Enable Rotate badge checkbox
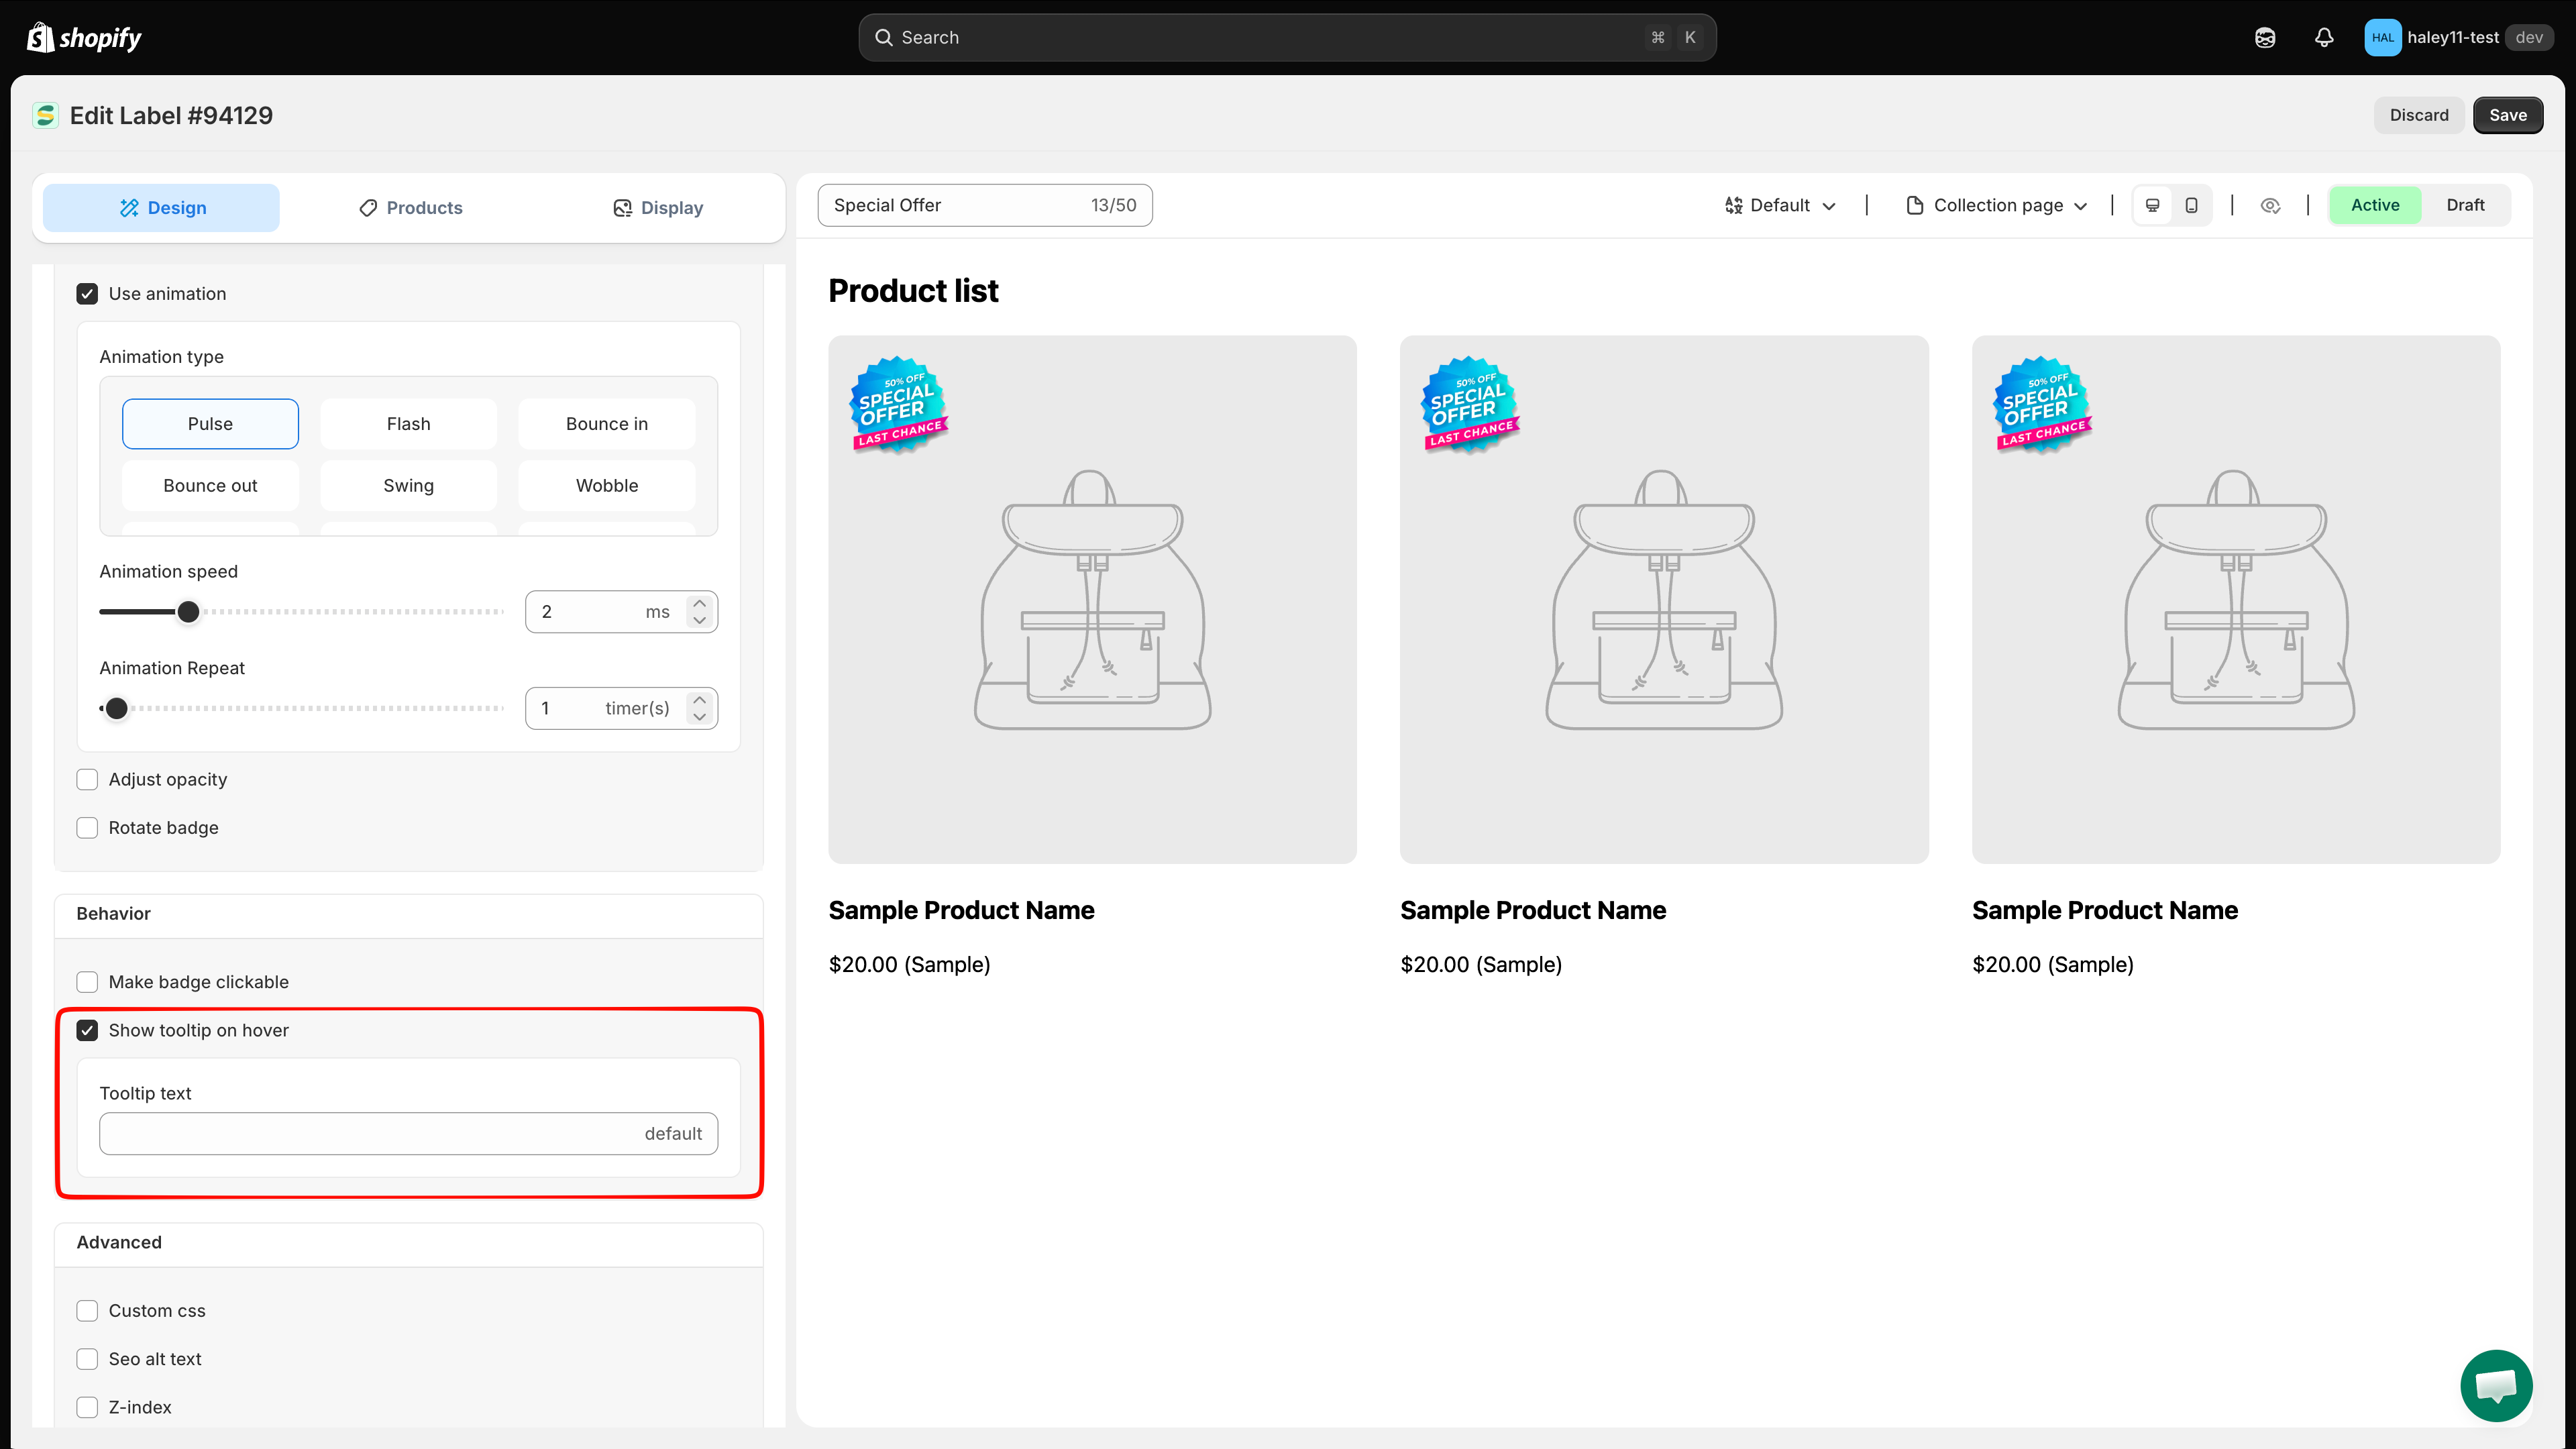 (87, 828)
